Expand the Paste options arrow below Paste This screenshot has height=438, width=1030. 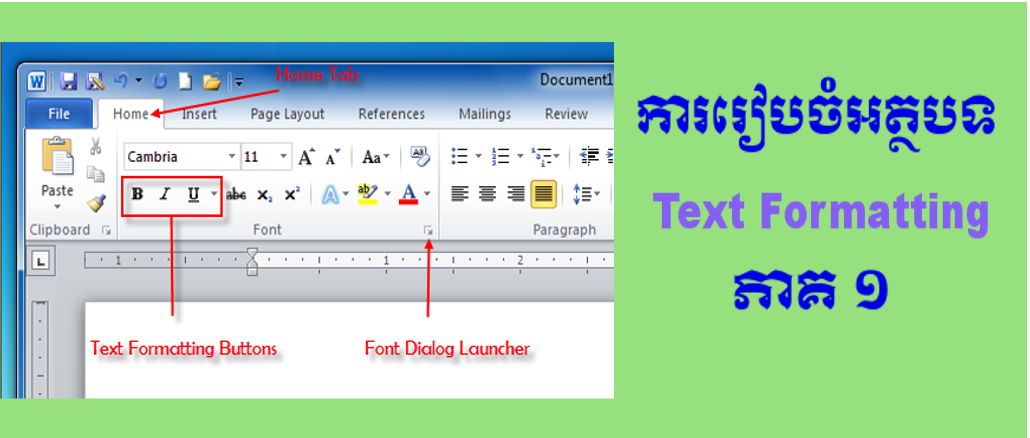tap(57, 207)
